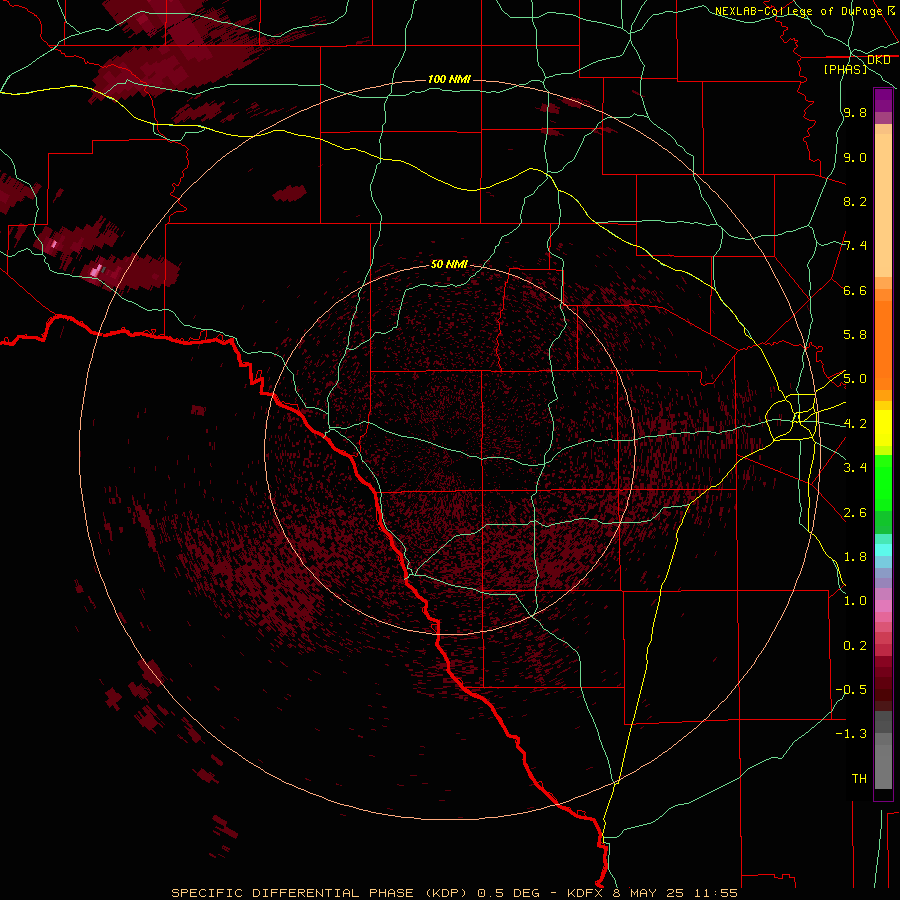Click the 8.2 scale value

pyautogui.click(x=855, y=201)
